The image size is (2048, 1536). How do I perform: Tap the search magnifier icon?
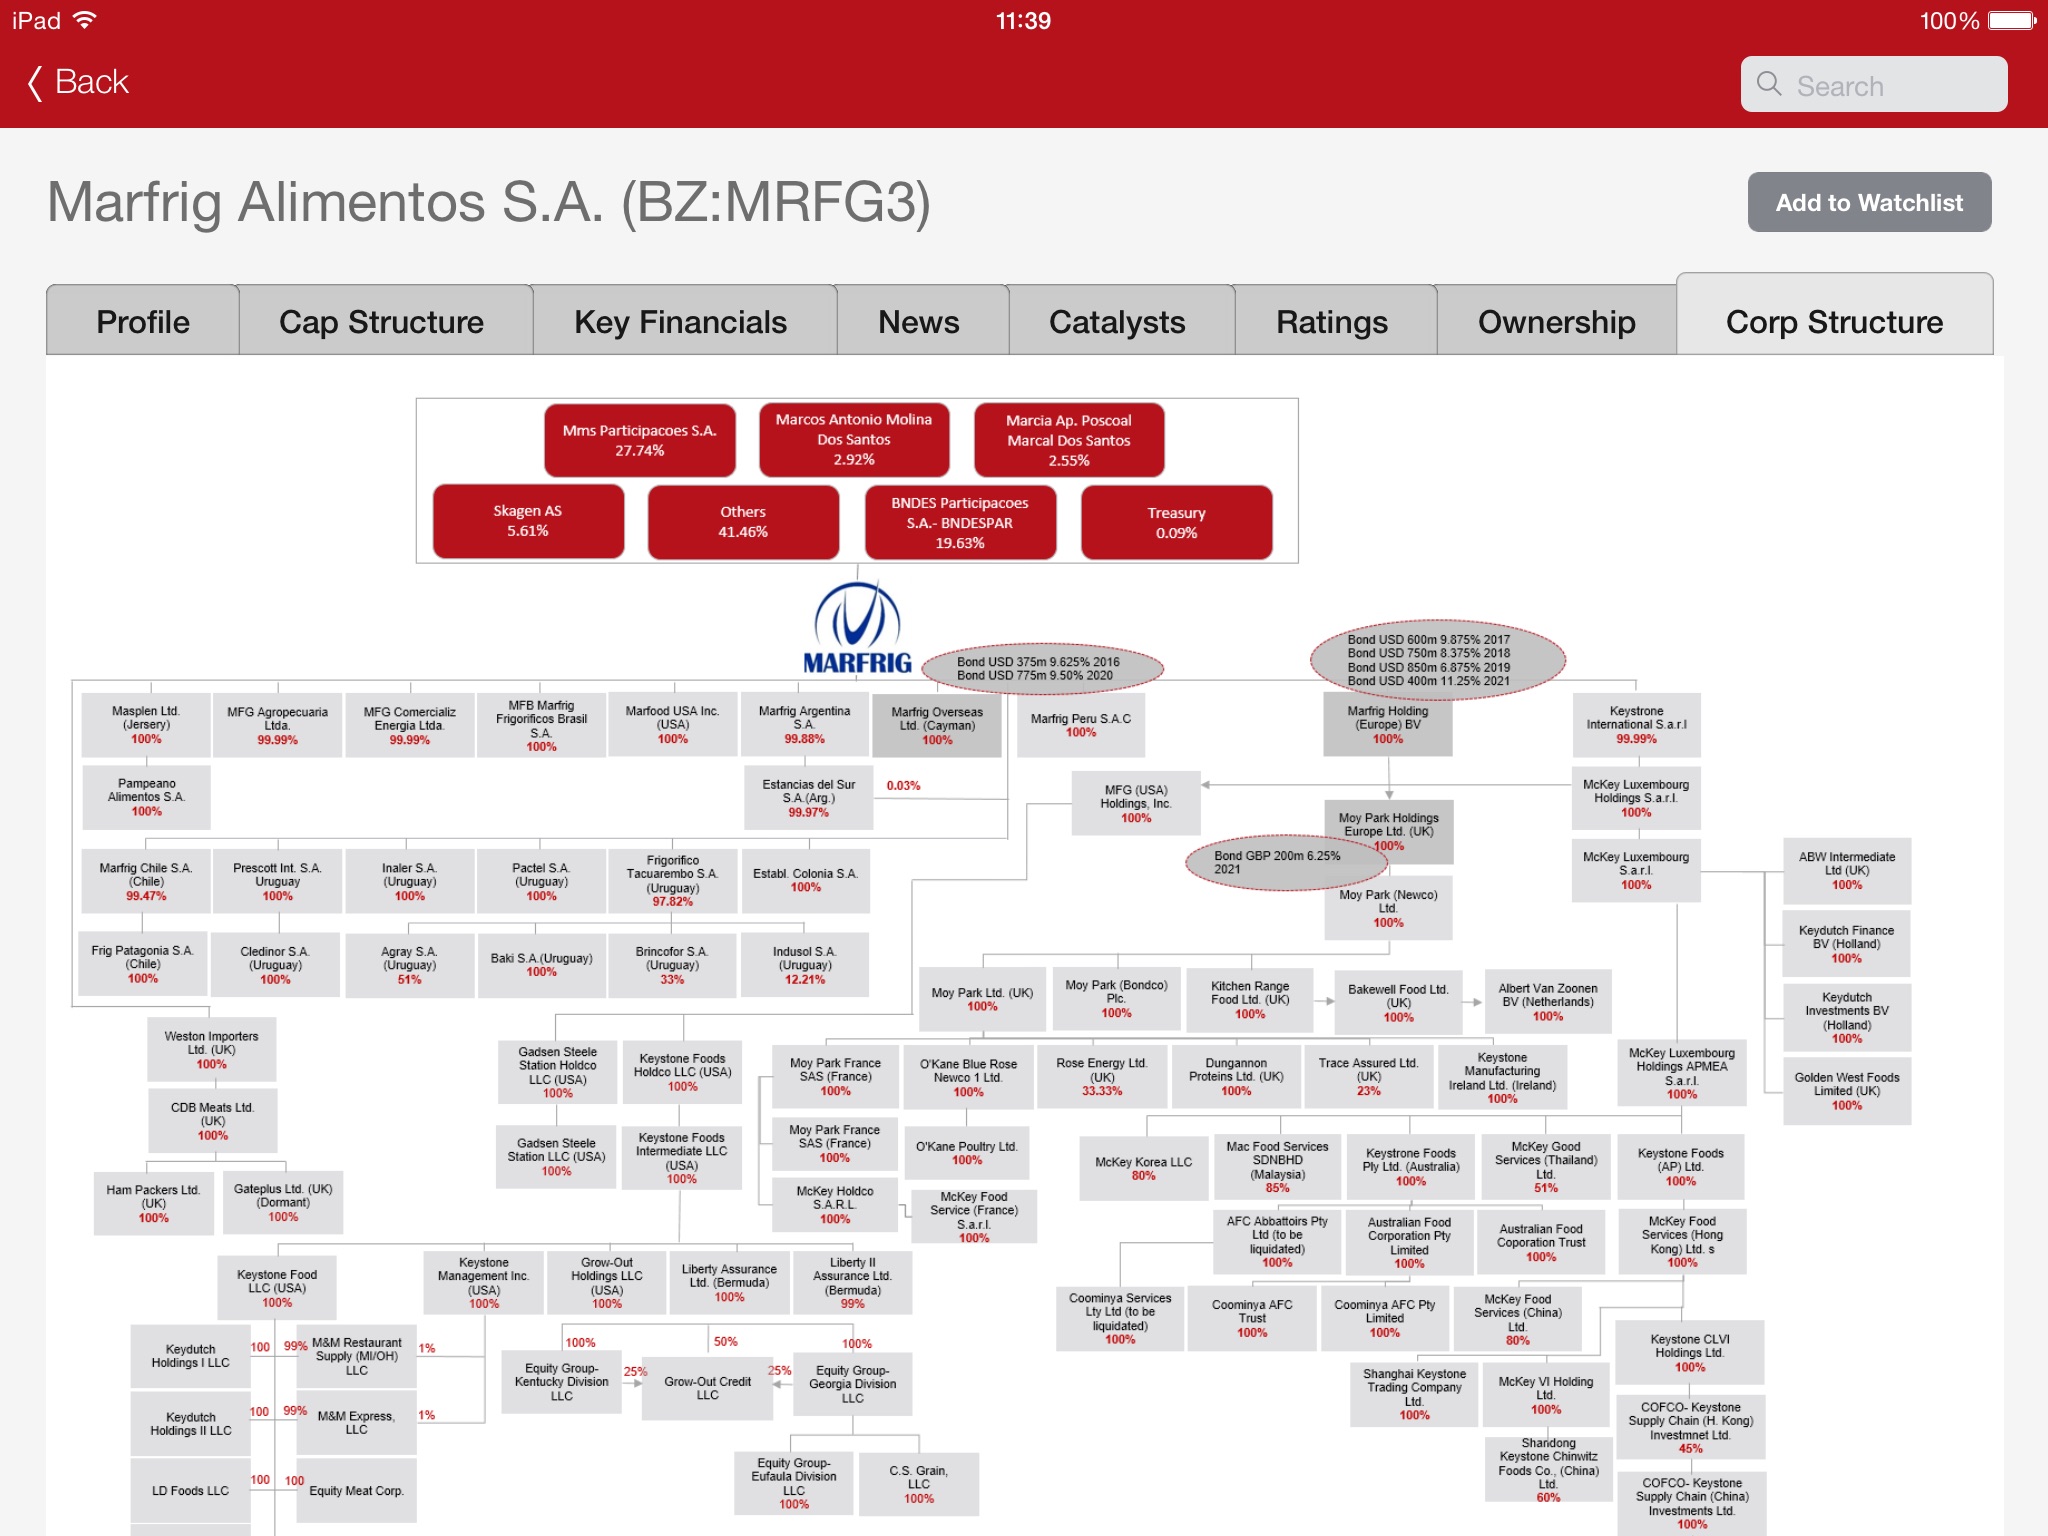click(x=1769, y=84)
